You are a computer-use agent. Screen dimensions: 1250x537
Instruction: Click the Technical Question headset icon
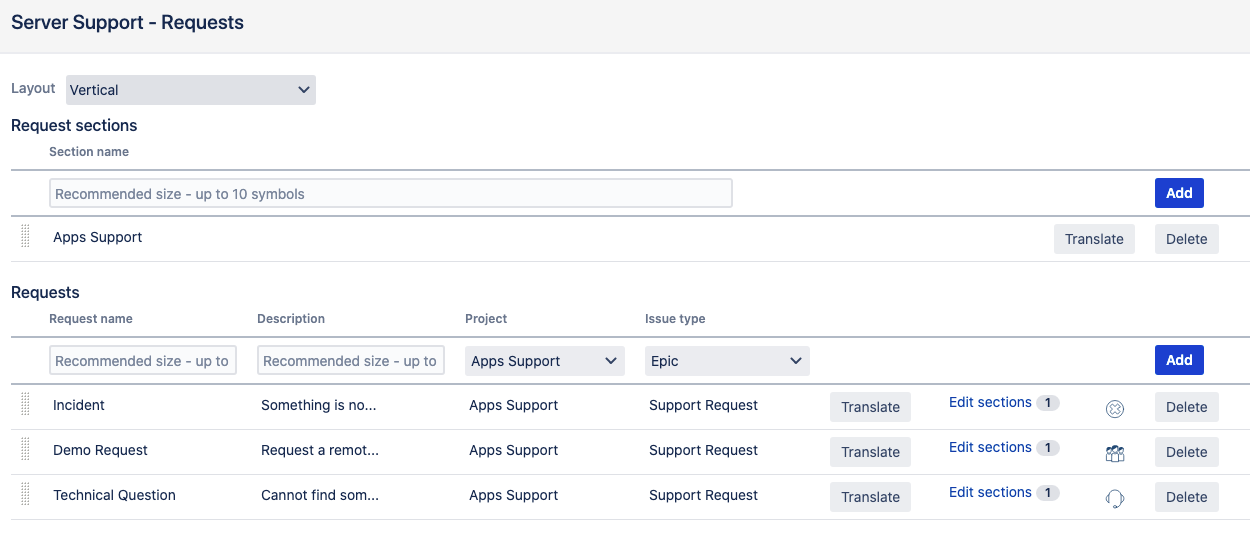[1115, 498]
